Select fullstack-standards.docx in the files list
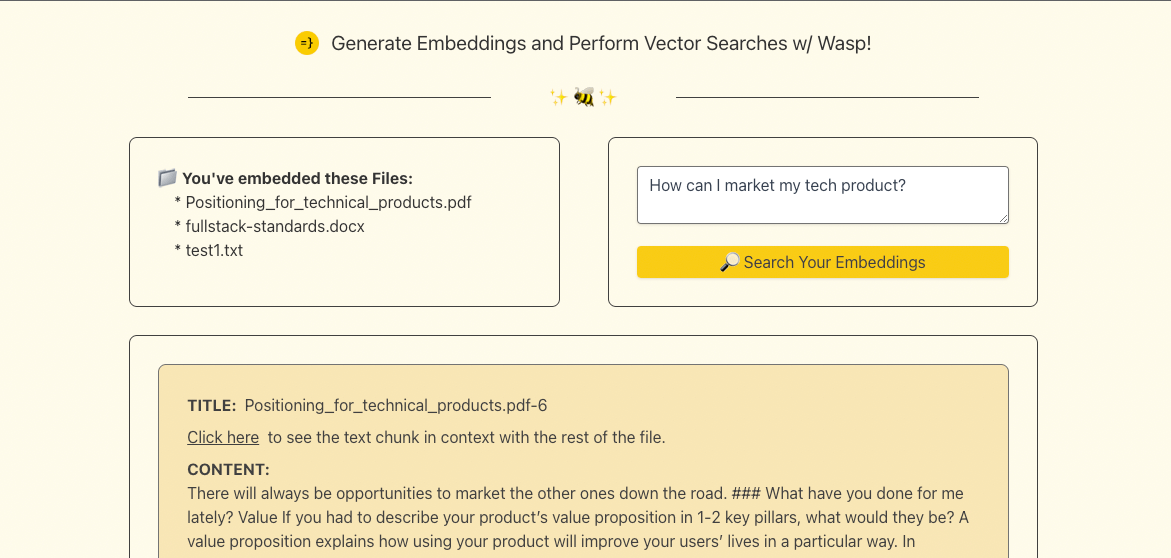This screenshot has height=558, width=1171. [x=275, y=226]
